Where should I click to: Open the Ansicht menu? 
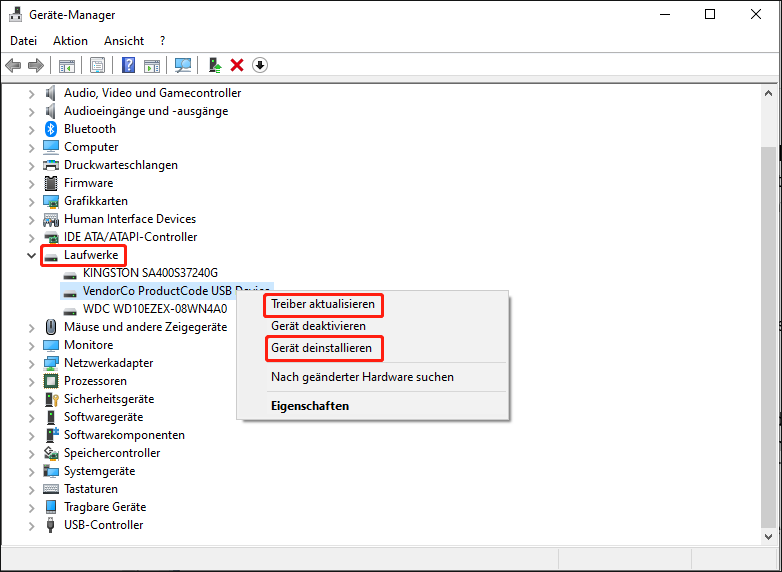124,41
